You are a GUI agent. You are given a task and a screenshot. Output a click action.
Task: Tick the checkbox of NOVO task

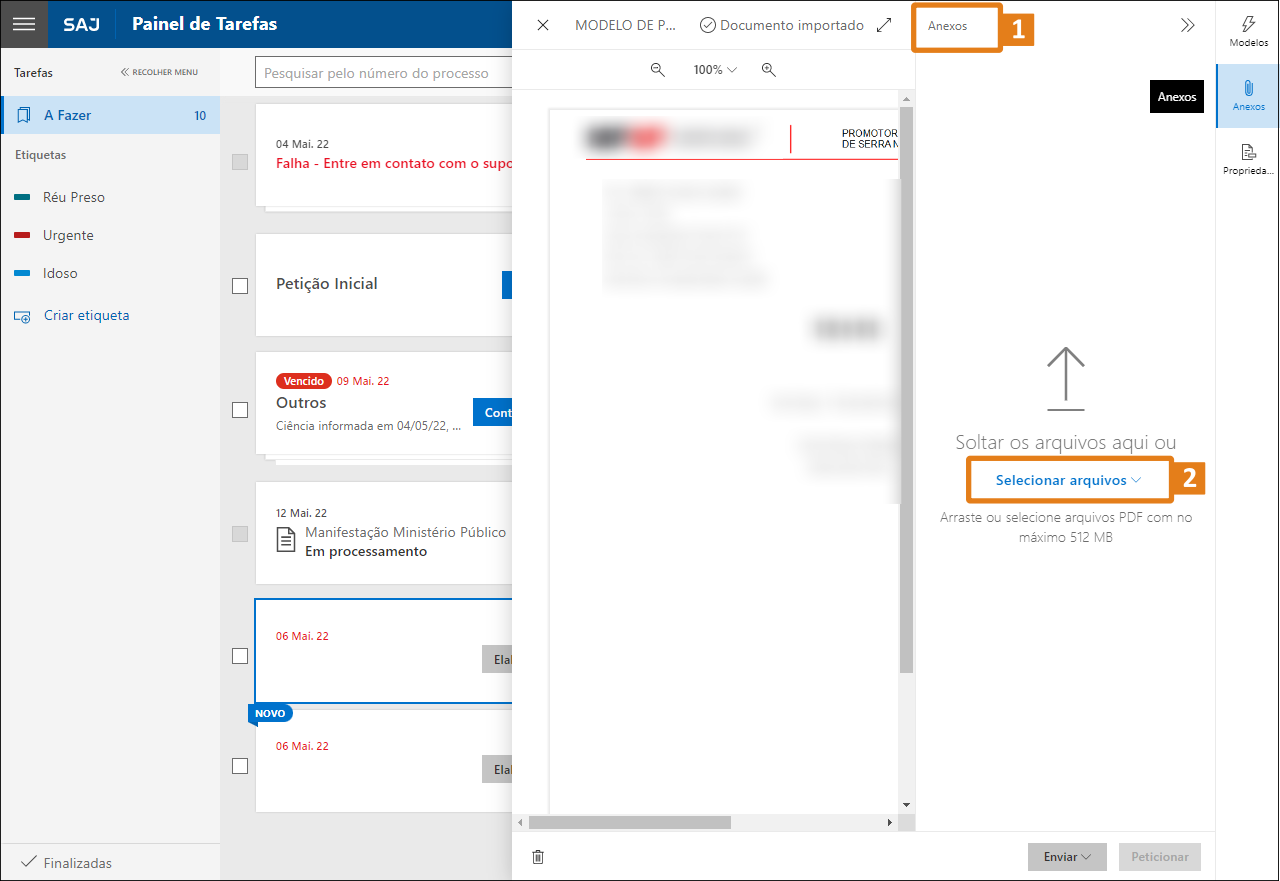(x=240, y=766)
